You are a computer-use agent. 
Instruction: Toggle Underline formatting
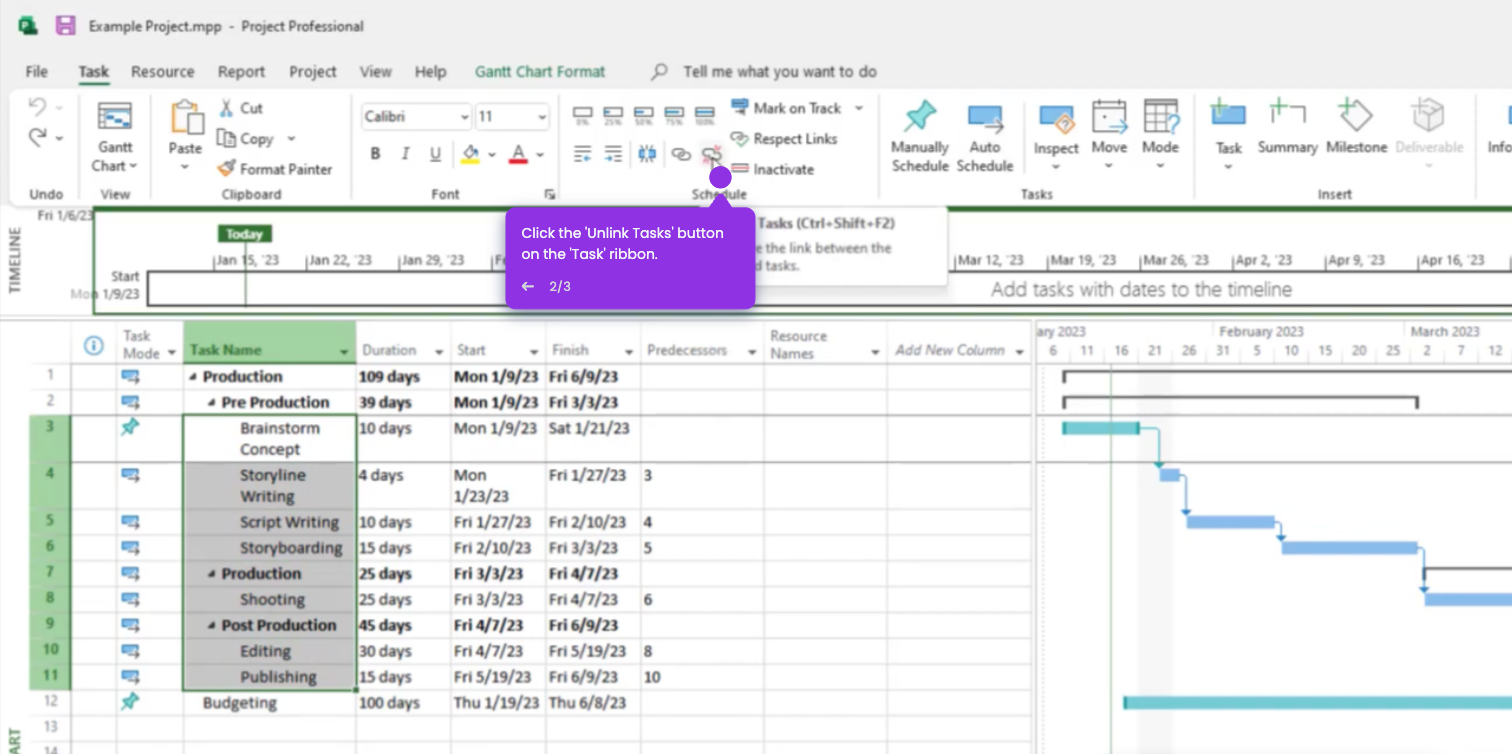[436, 154]
